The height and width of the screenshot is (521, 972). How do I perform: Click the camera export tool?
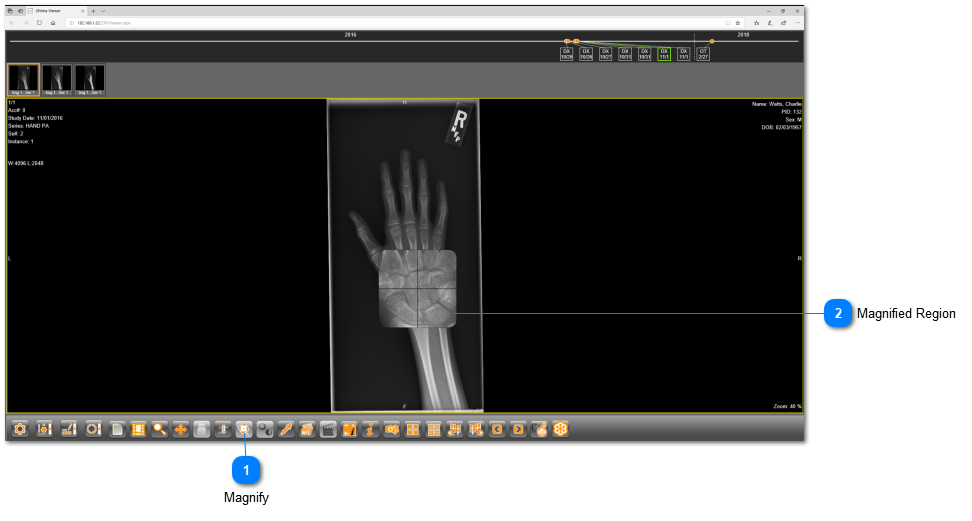click(x=391, y=429)
